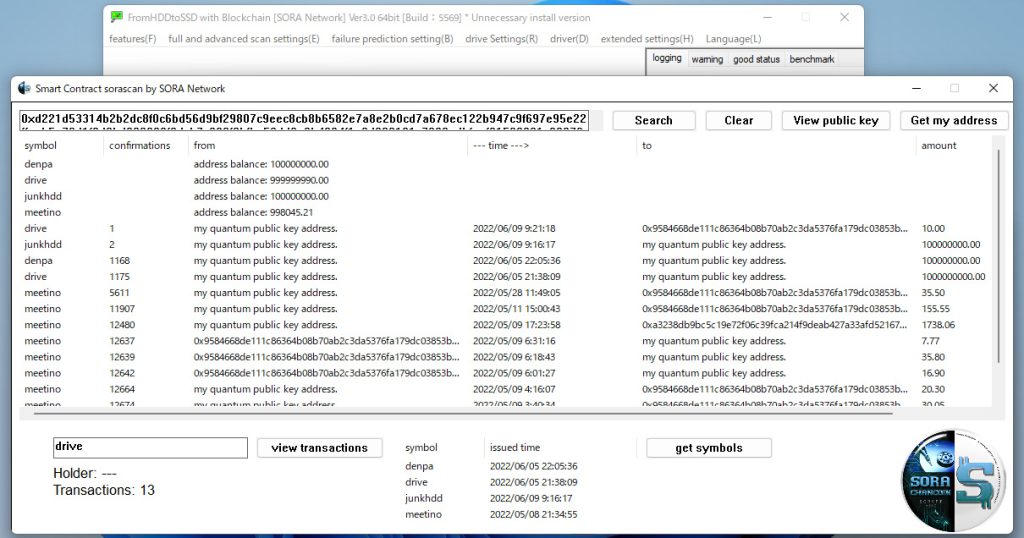1024x538 pixels.
Task: Switch to the warning tab
Action: click(707, 59)
